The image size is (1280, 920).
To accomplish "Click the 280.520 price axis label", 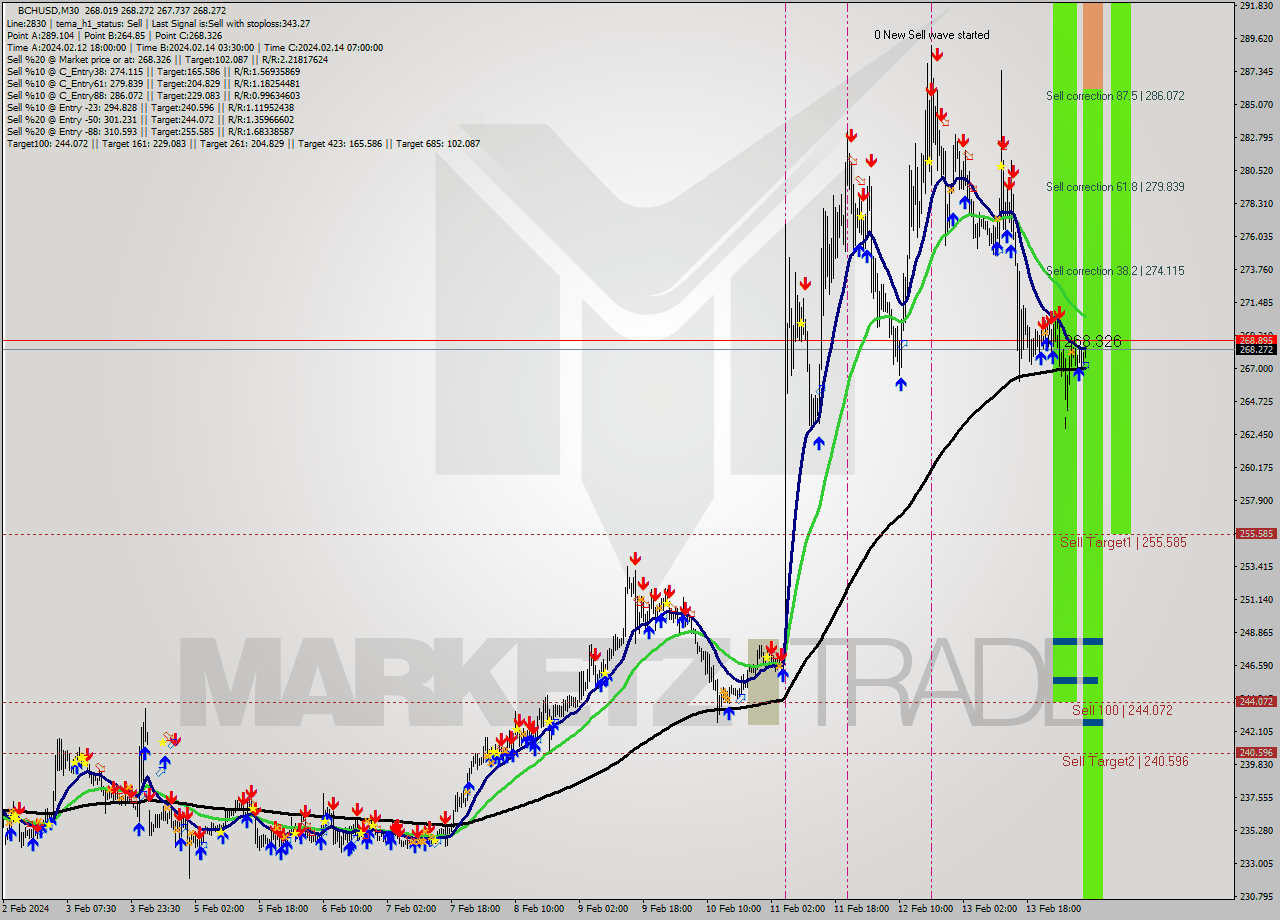I will click(x=1256, y=171).
